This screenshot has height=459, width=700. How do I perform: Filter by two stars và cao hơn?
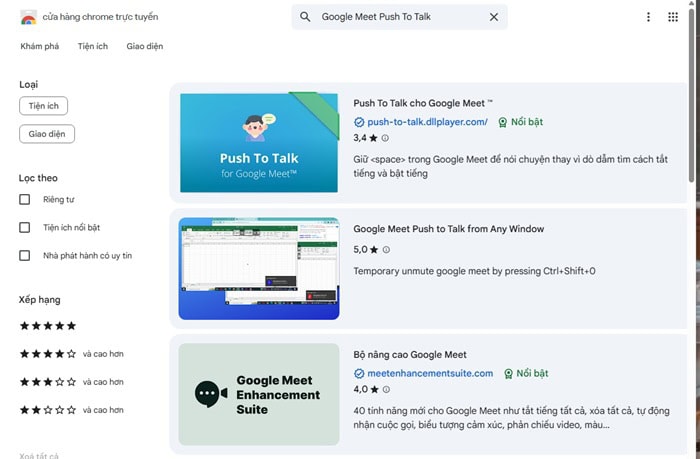[71, 410]
